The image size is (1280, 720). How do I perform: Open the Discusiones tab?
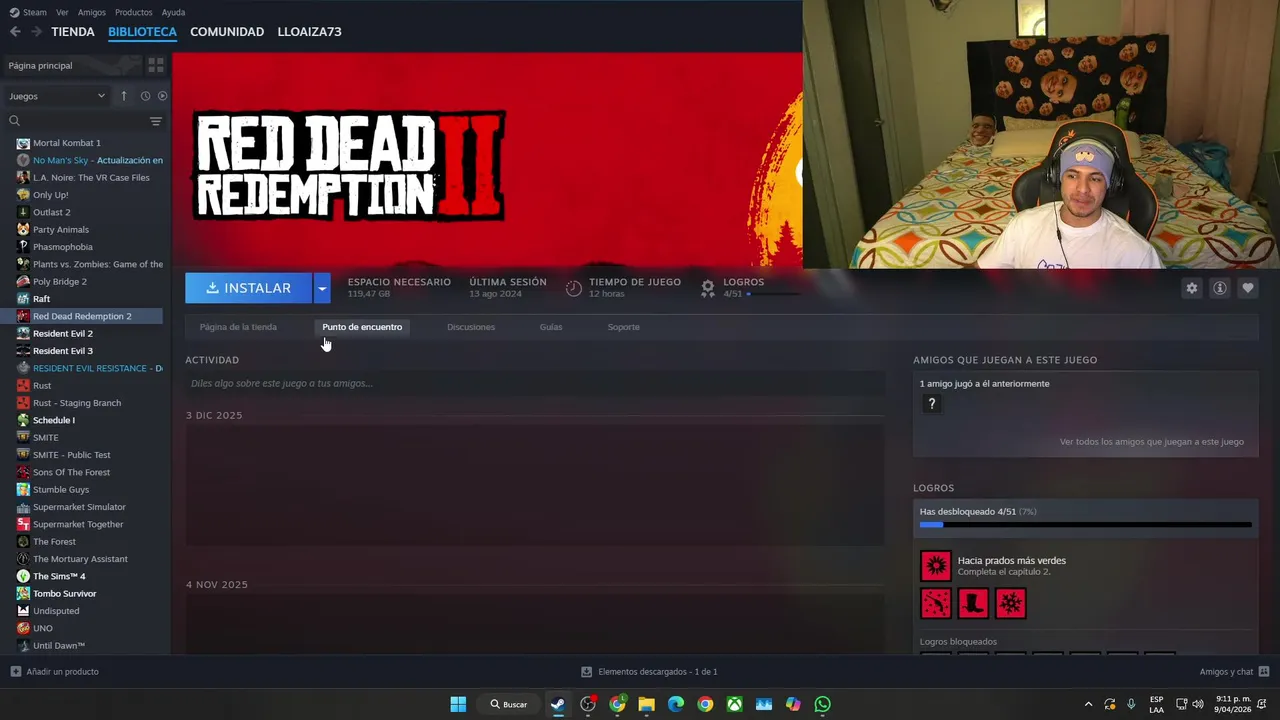click(471, 327)
